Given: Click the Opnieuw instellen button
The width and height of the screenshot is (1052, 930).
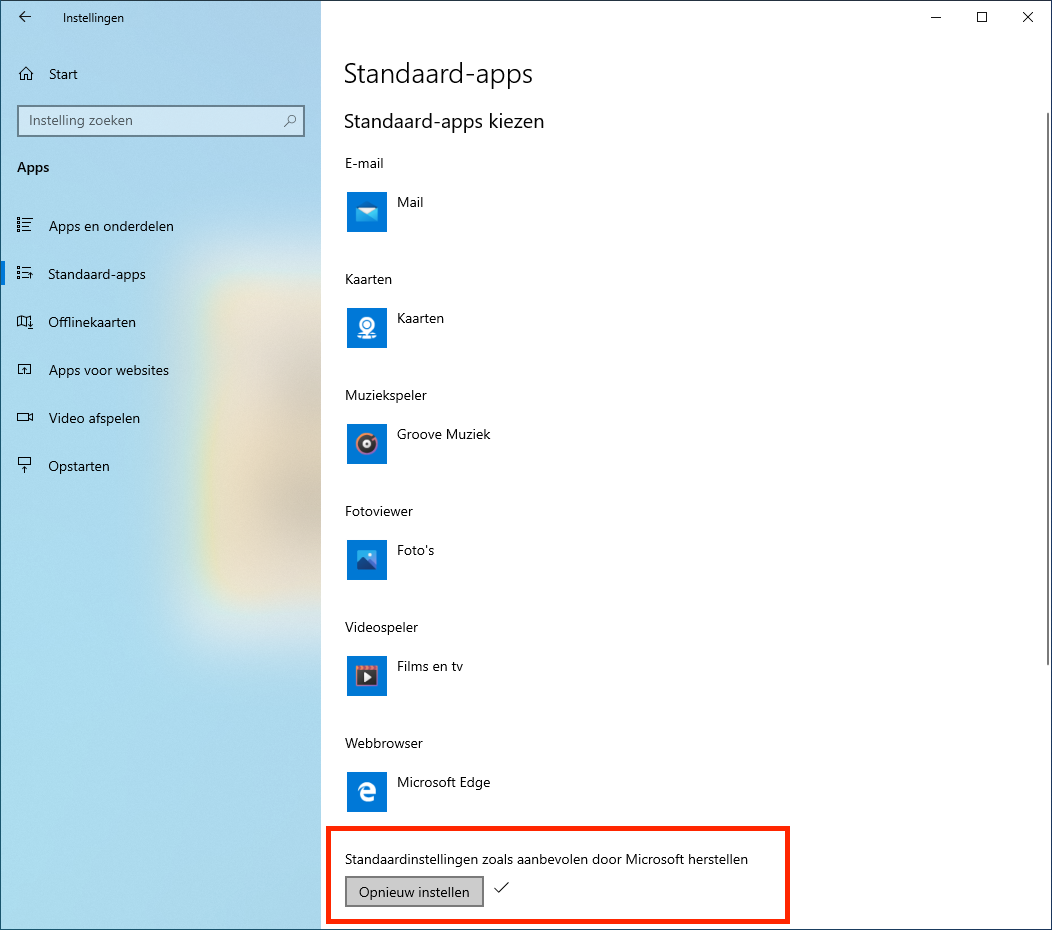Looking at the screenshot, I should click(413, 891).
